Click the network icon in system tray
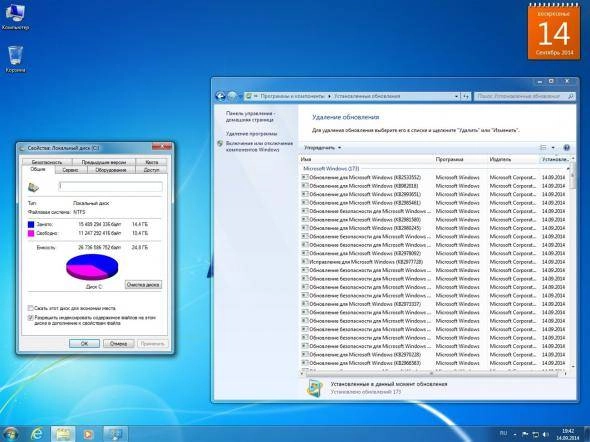The height and width of the screenshot is (442, 590). (x=535, y=434)
